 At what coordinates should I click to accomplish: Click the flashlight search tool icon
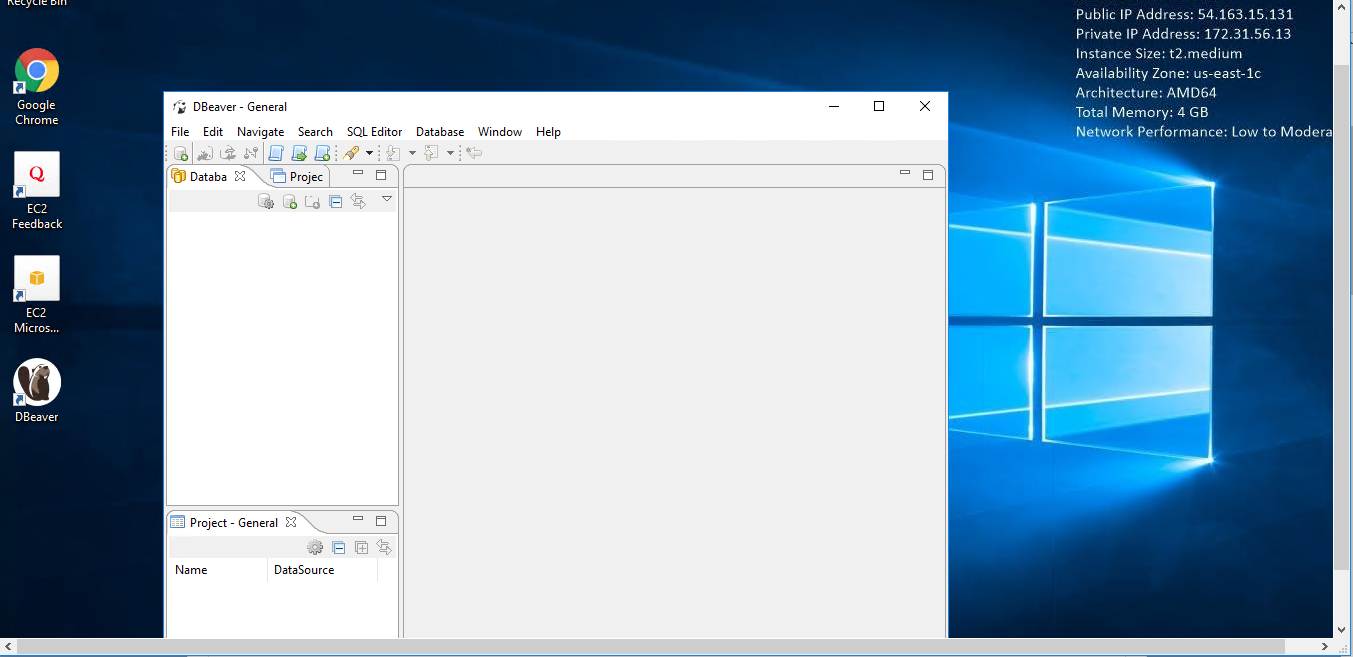tap(351, 153)
